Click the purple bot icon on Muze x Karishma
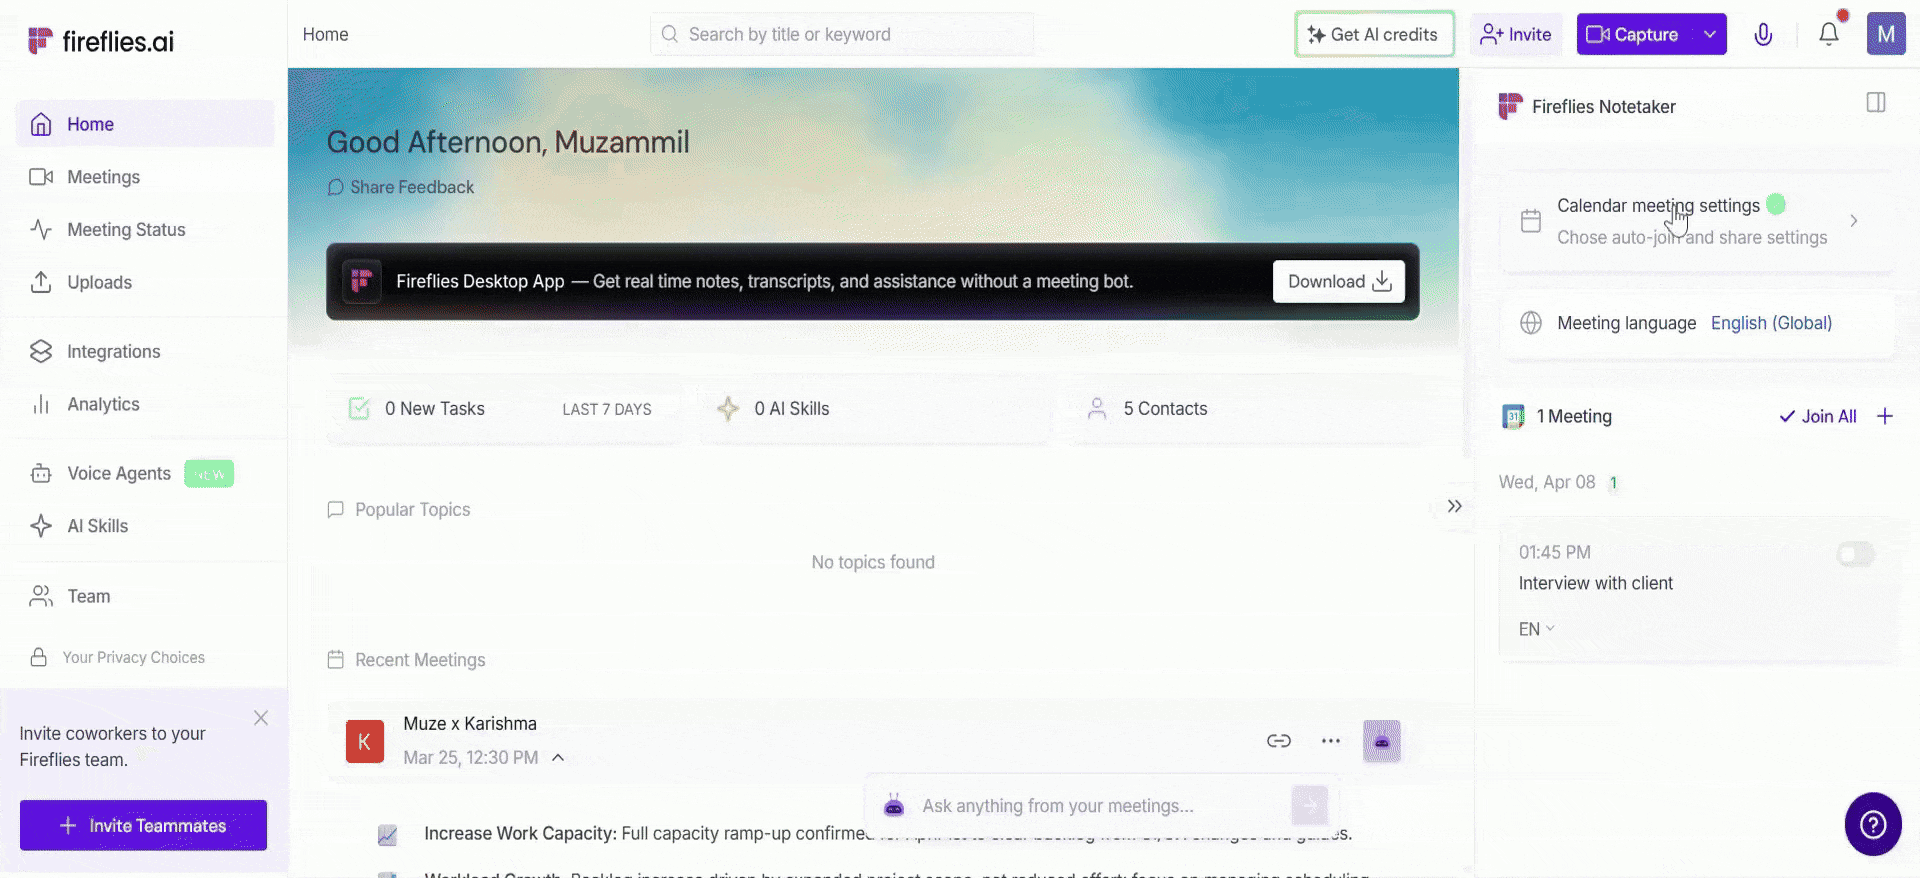 point(1382,741)
